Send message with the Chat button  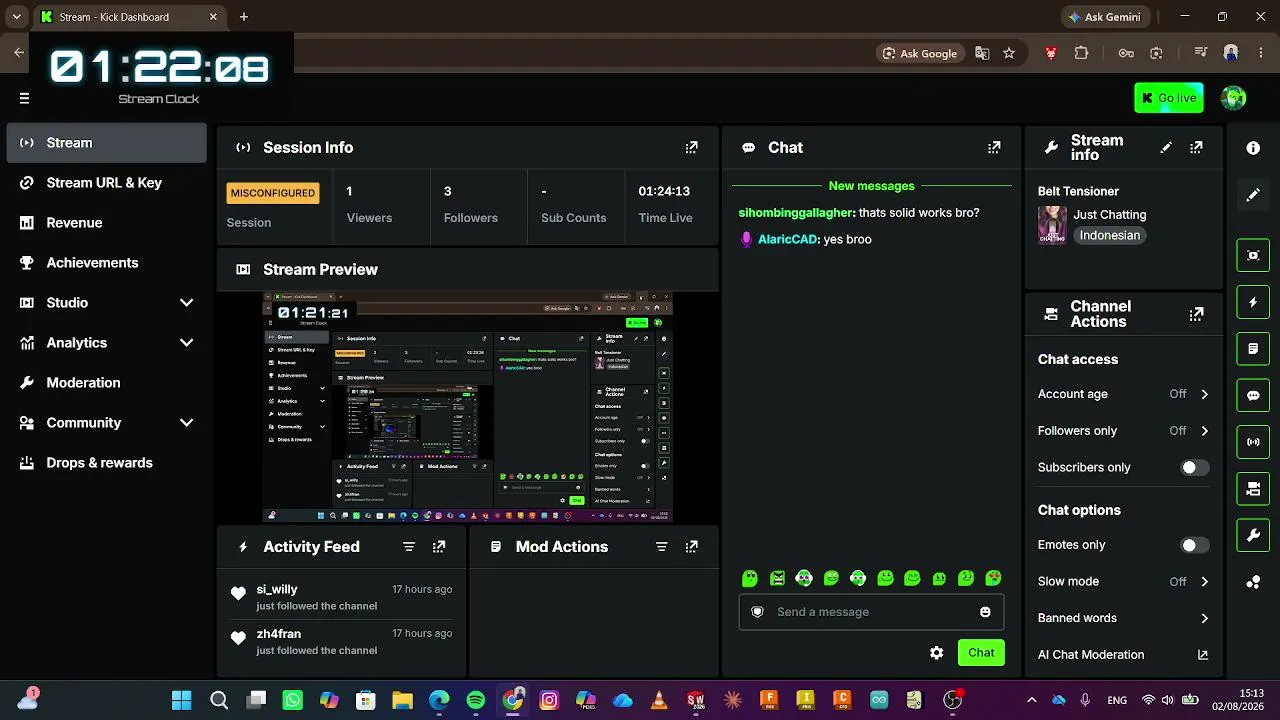(x=981, y=653)
